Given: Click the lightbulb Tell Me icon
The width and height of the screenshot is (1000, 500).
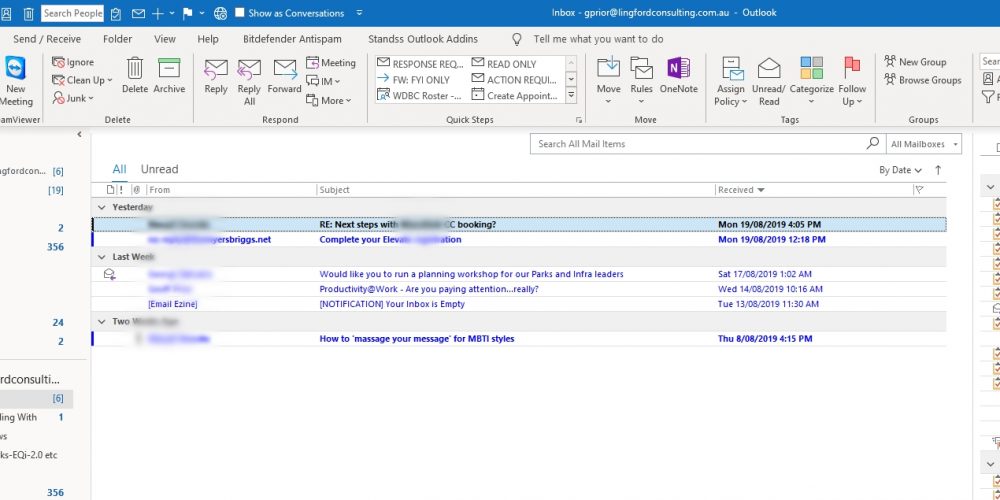Looking at the screenshot, I should pos(517,39).
